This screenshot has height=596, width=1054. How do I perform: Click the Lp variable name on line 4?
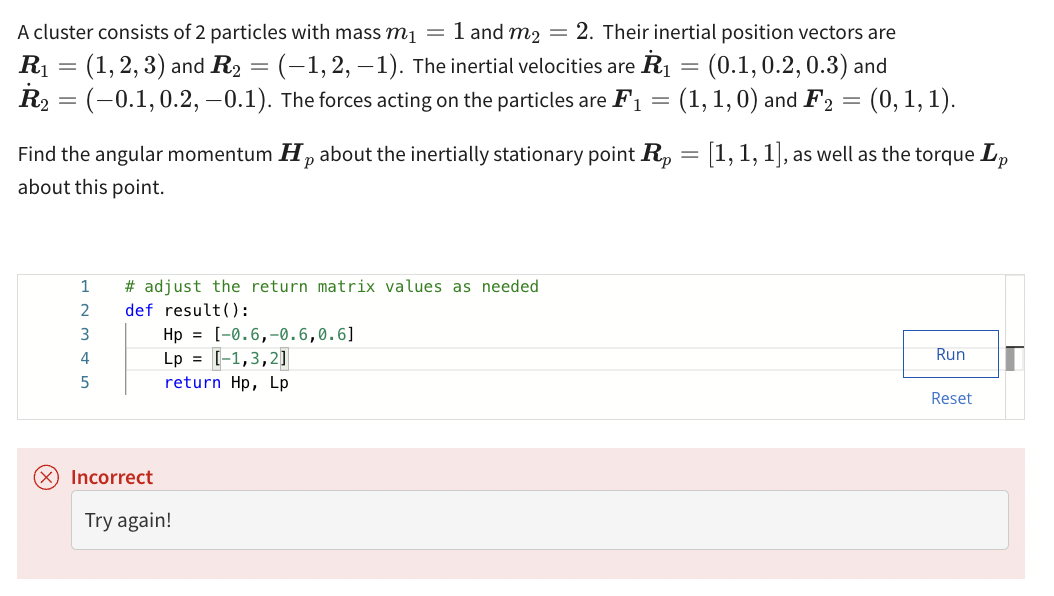(172, 358)
